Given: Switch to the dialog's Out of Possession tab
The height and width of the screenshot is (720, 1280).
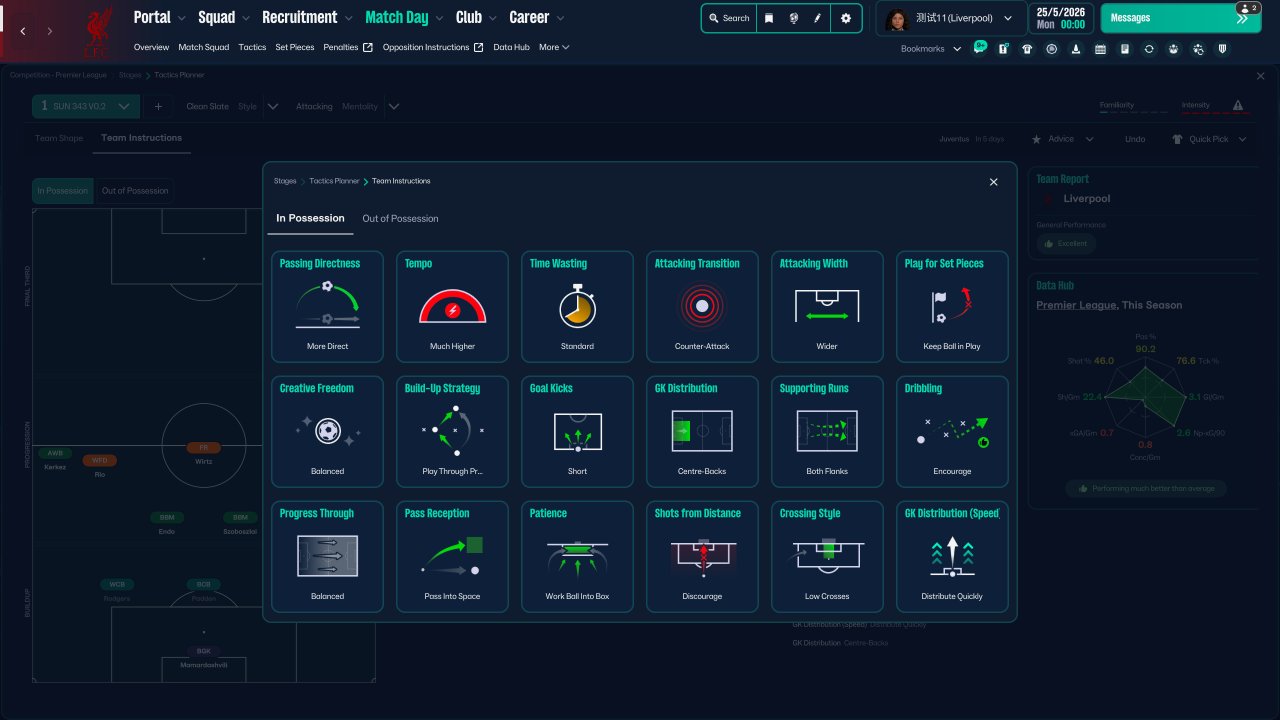Looking at the screenshot, I should coord(400,218).
